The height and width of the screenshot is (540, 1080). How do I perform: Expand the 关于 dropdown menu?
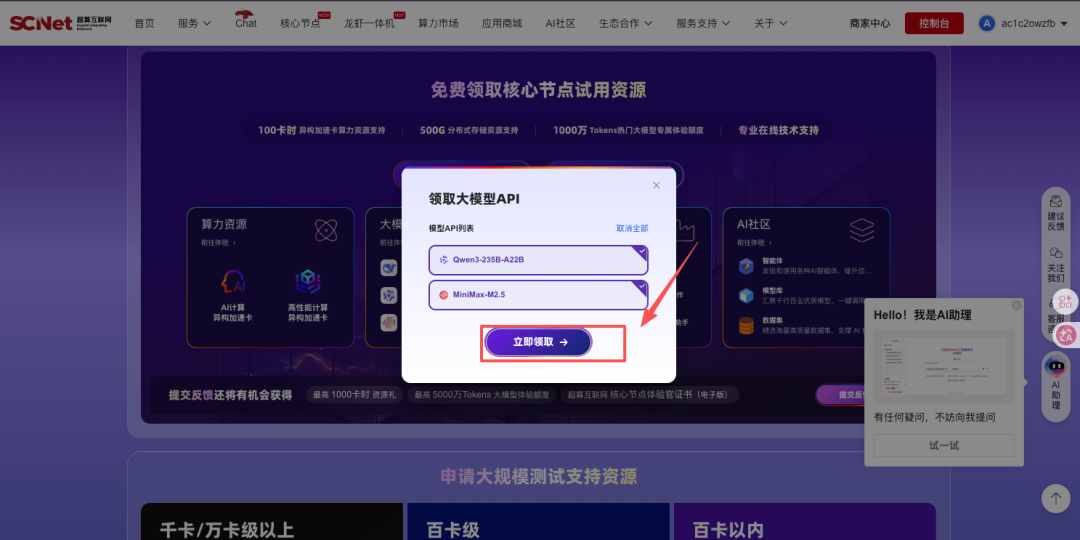point(771,23)
